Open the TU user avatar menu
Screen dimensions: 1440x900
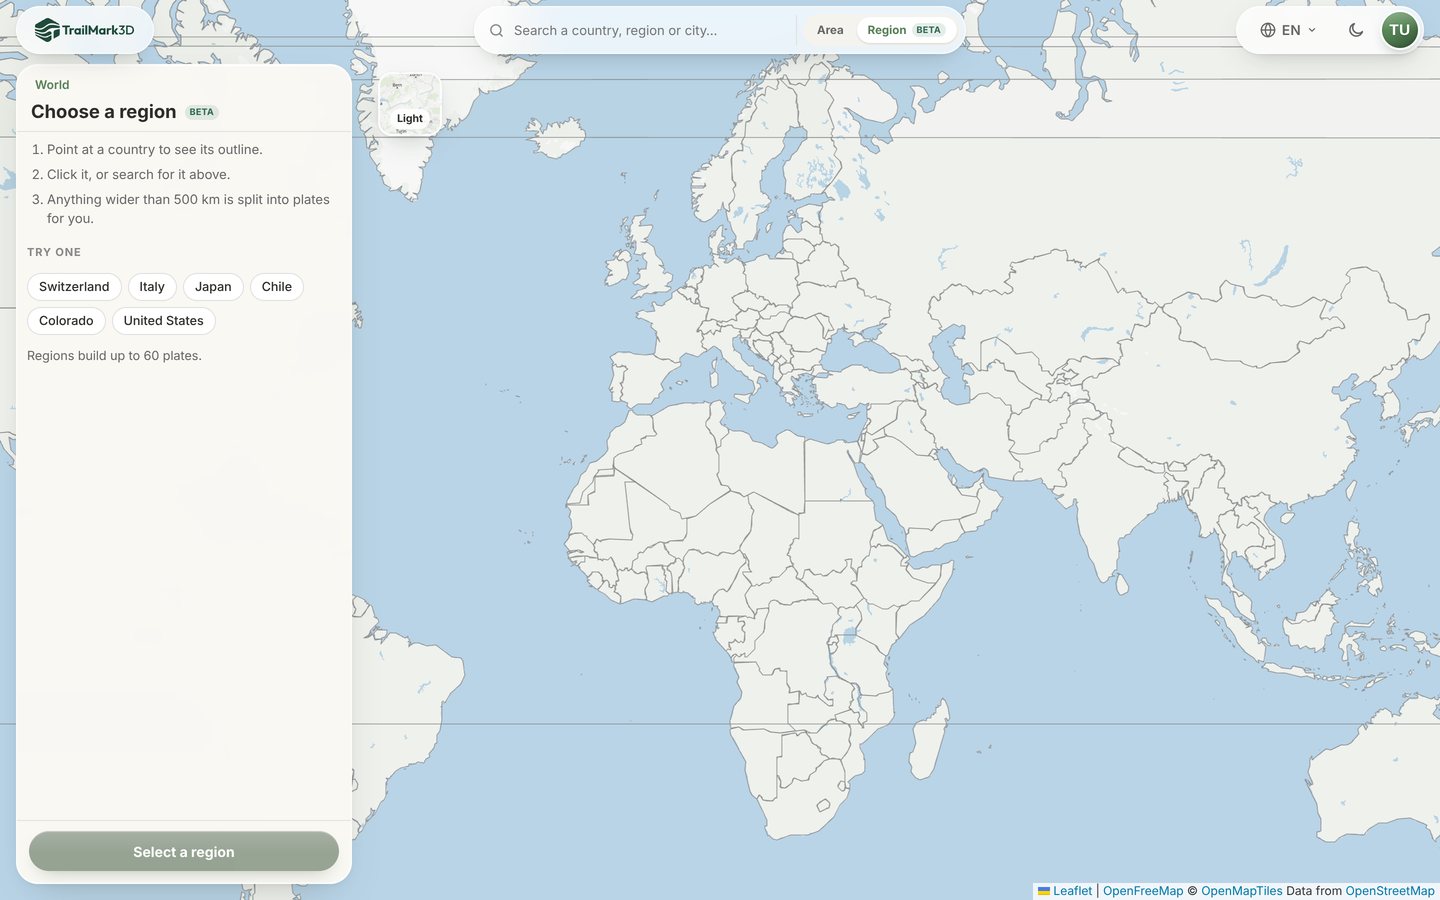click(x=1400, y=30)
